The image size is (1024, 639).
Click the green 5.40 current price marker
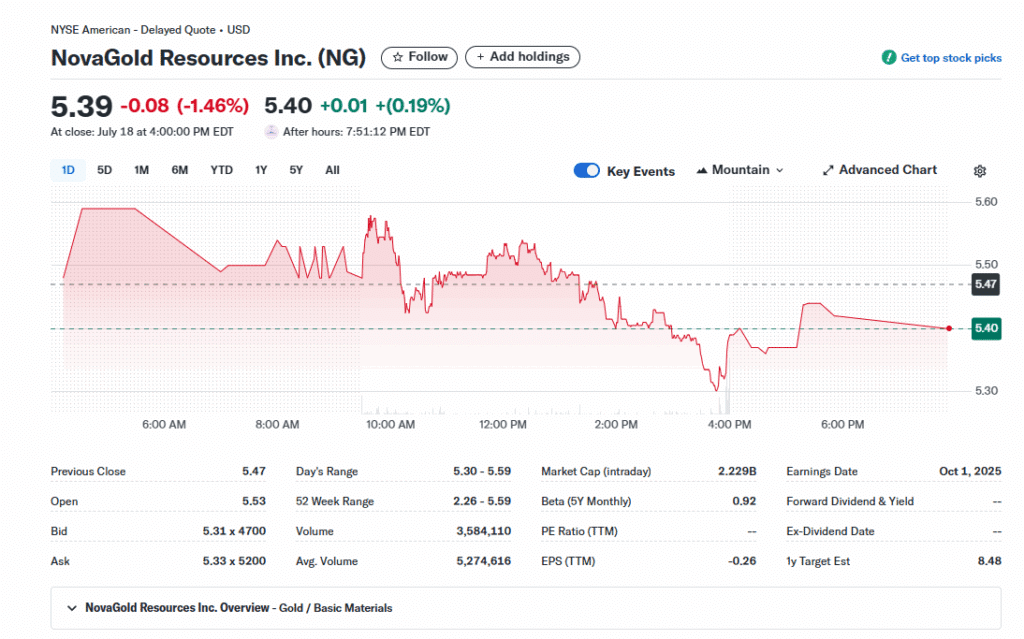coord(985,328)
